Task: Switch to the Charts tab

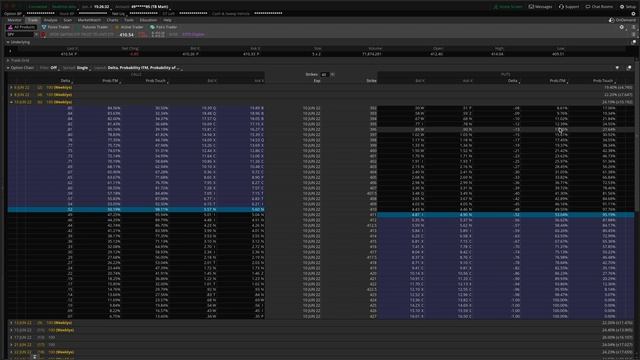Action: [x=112, y=20]
